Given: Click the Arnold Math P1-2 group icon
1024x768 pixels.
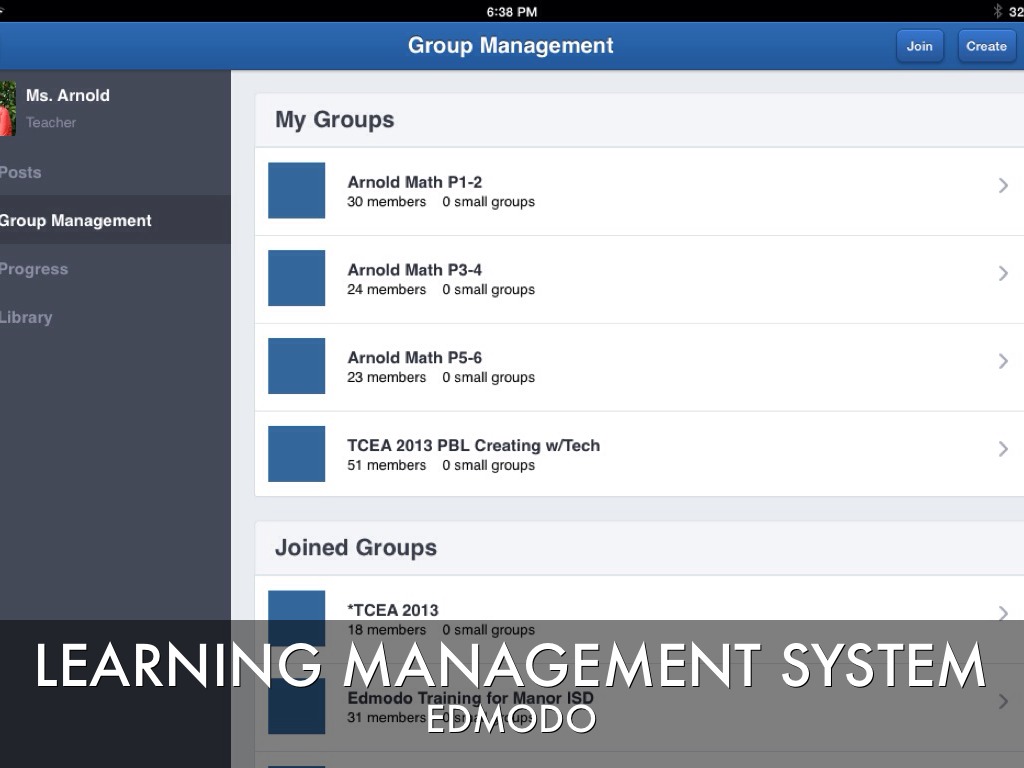Looking at the screenshot, I should (x=296, y=190).
